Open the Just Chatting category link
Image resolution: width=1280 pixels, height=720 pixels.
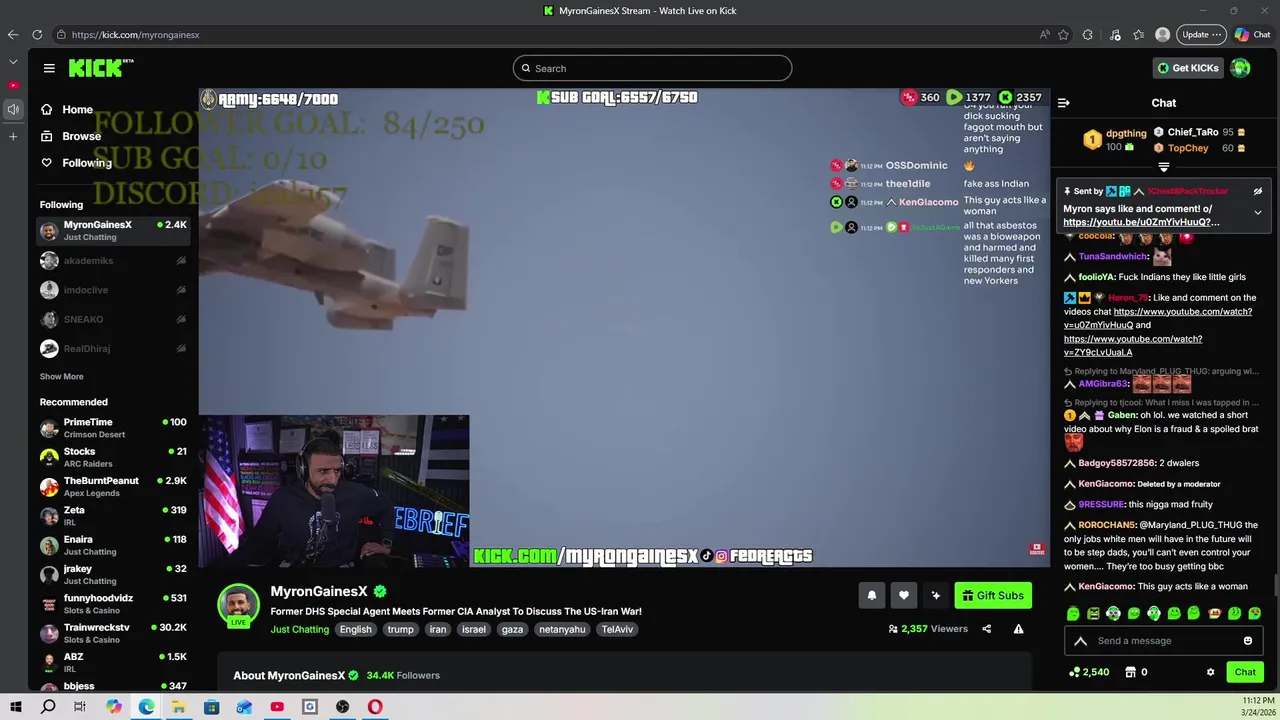(x=299, y=629)
